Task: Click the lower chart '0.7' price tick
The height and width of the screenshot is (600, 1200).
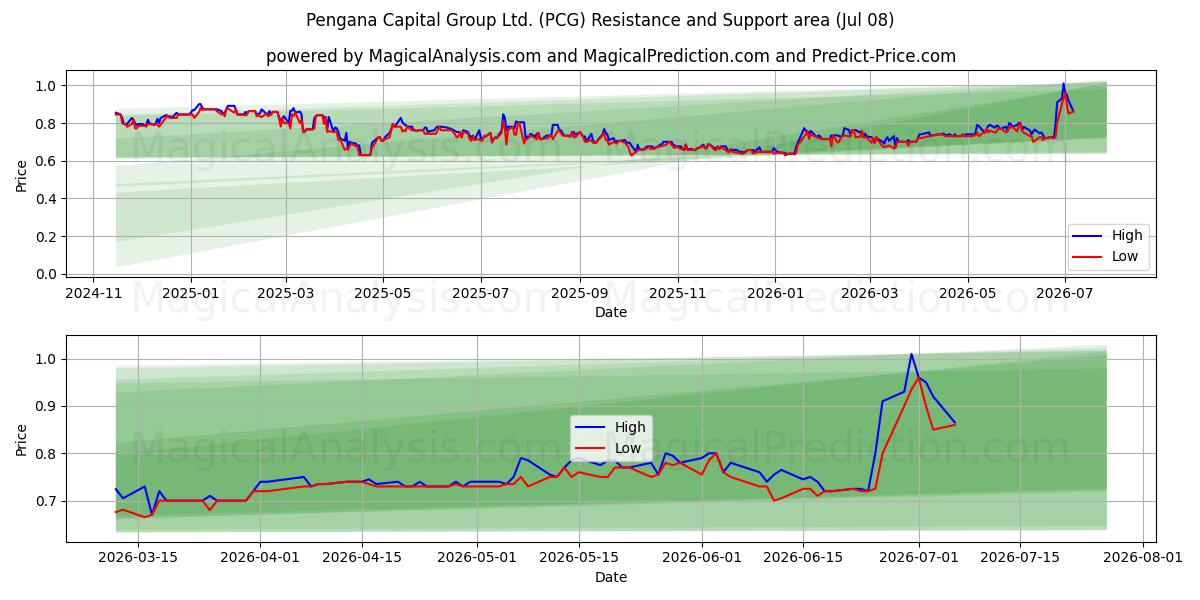Action: click(x=49, y=501)
